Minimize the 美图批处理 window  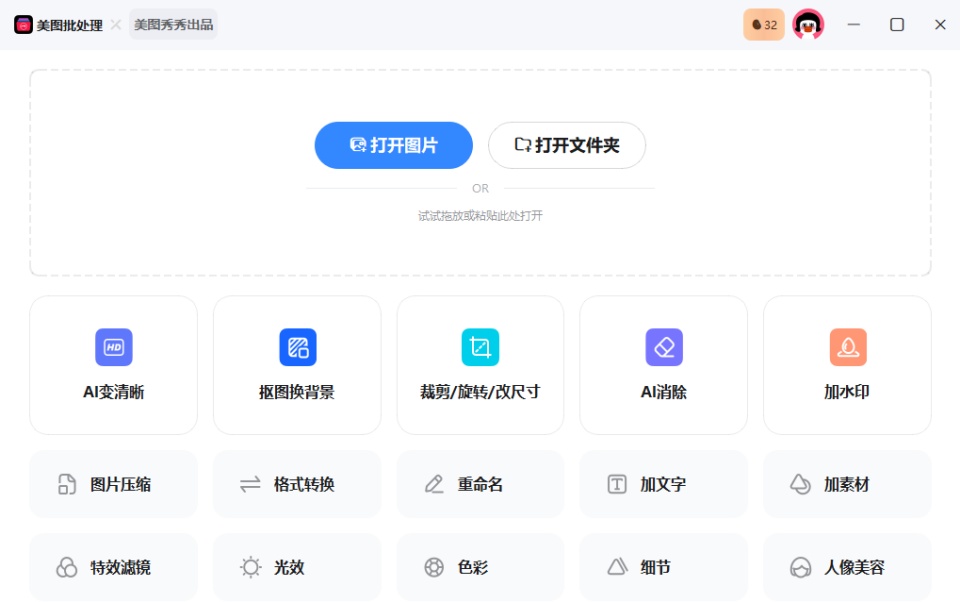click(x=853, y=24)
